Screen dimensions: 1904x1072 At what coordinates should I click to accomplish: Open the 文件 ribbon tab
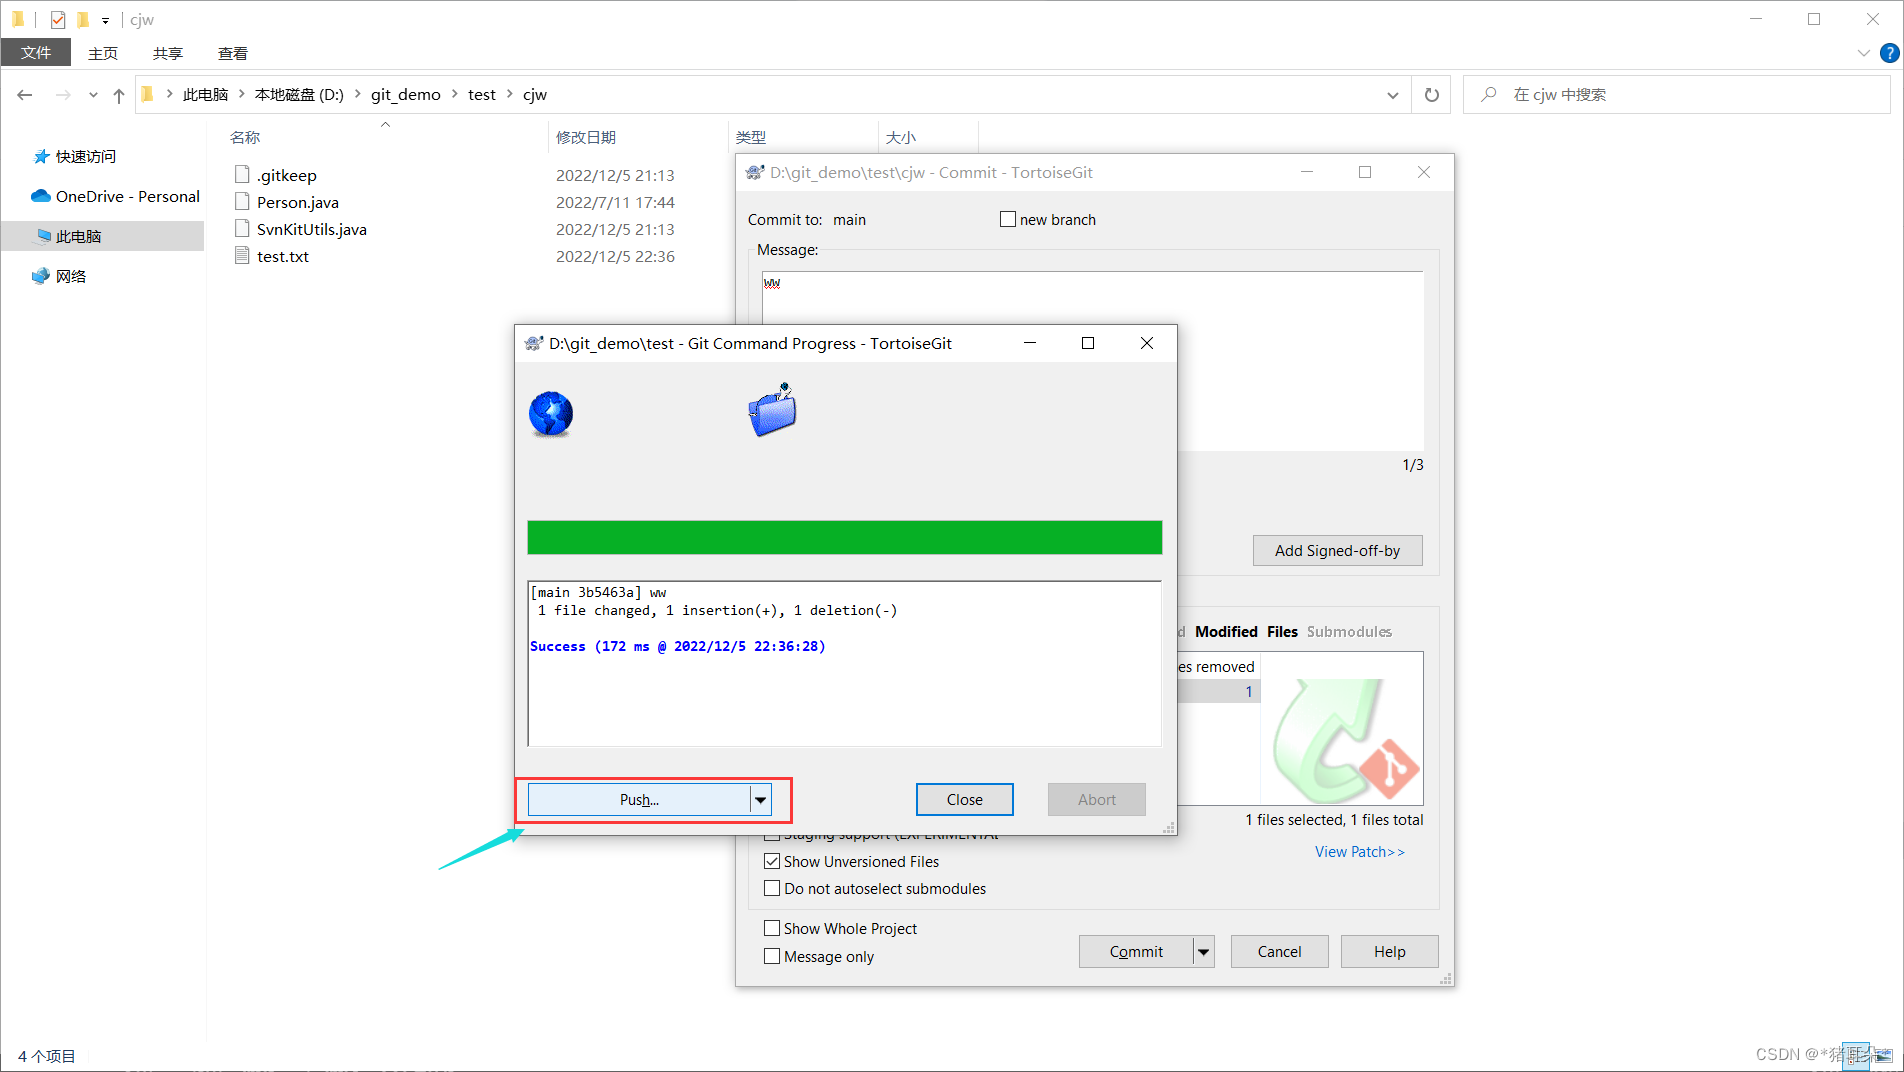(36, 52)
